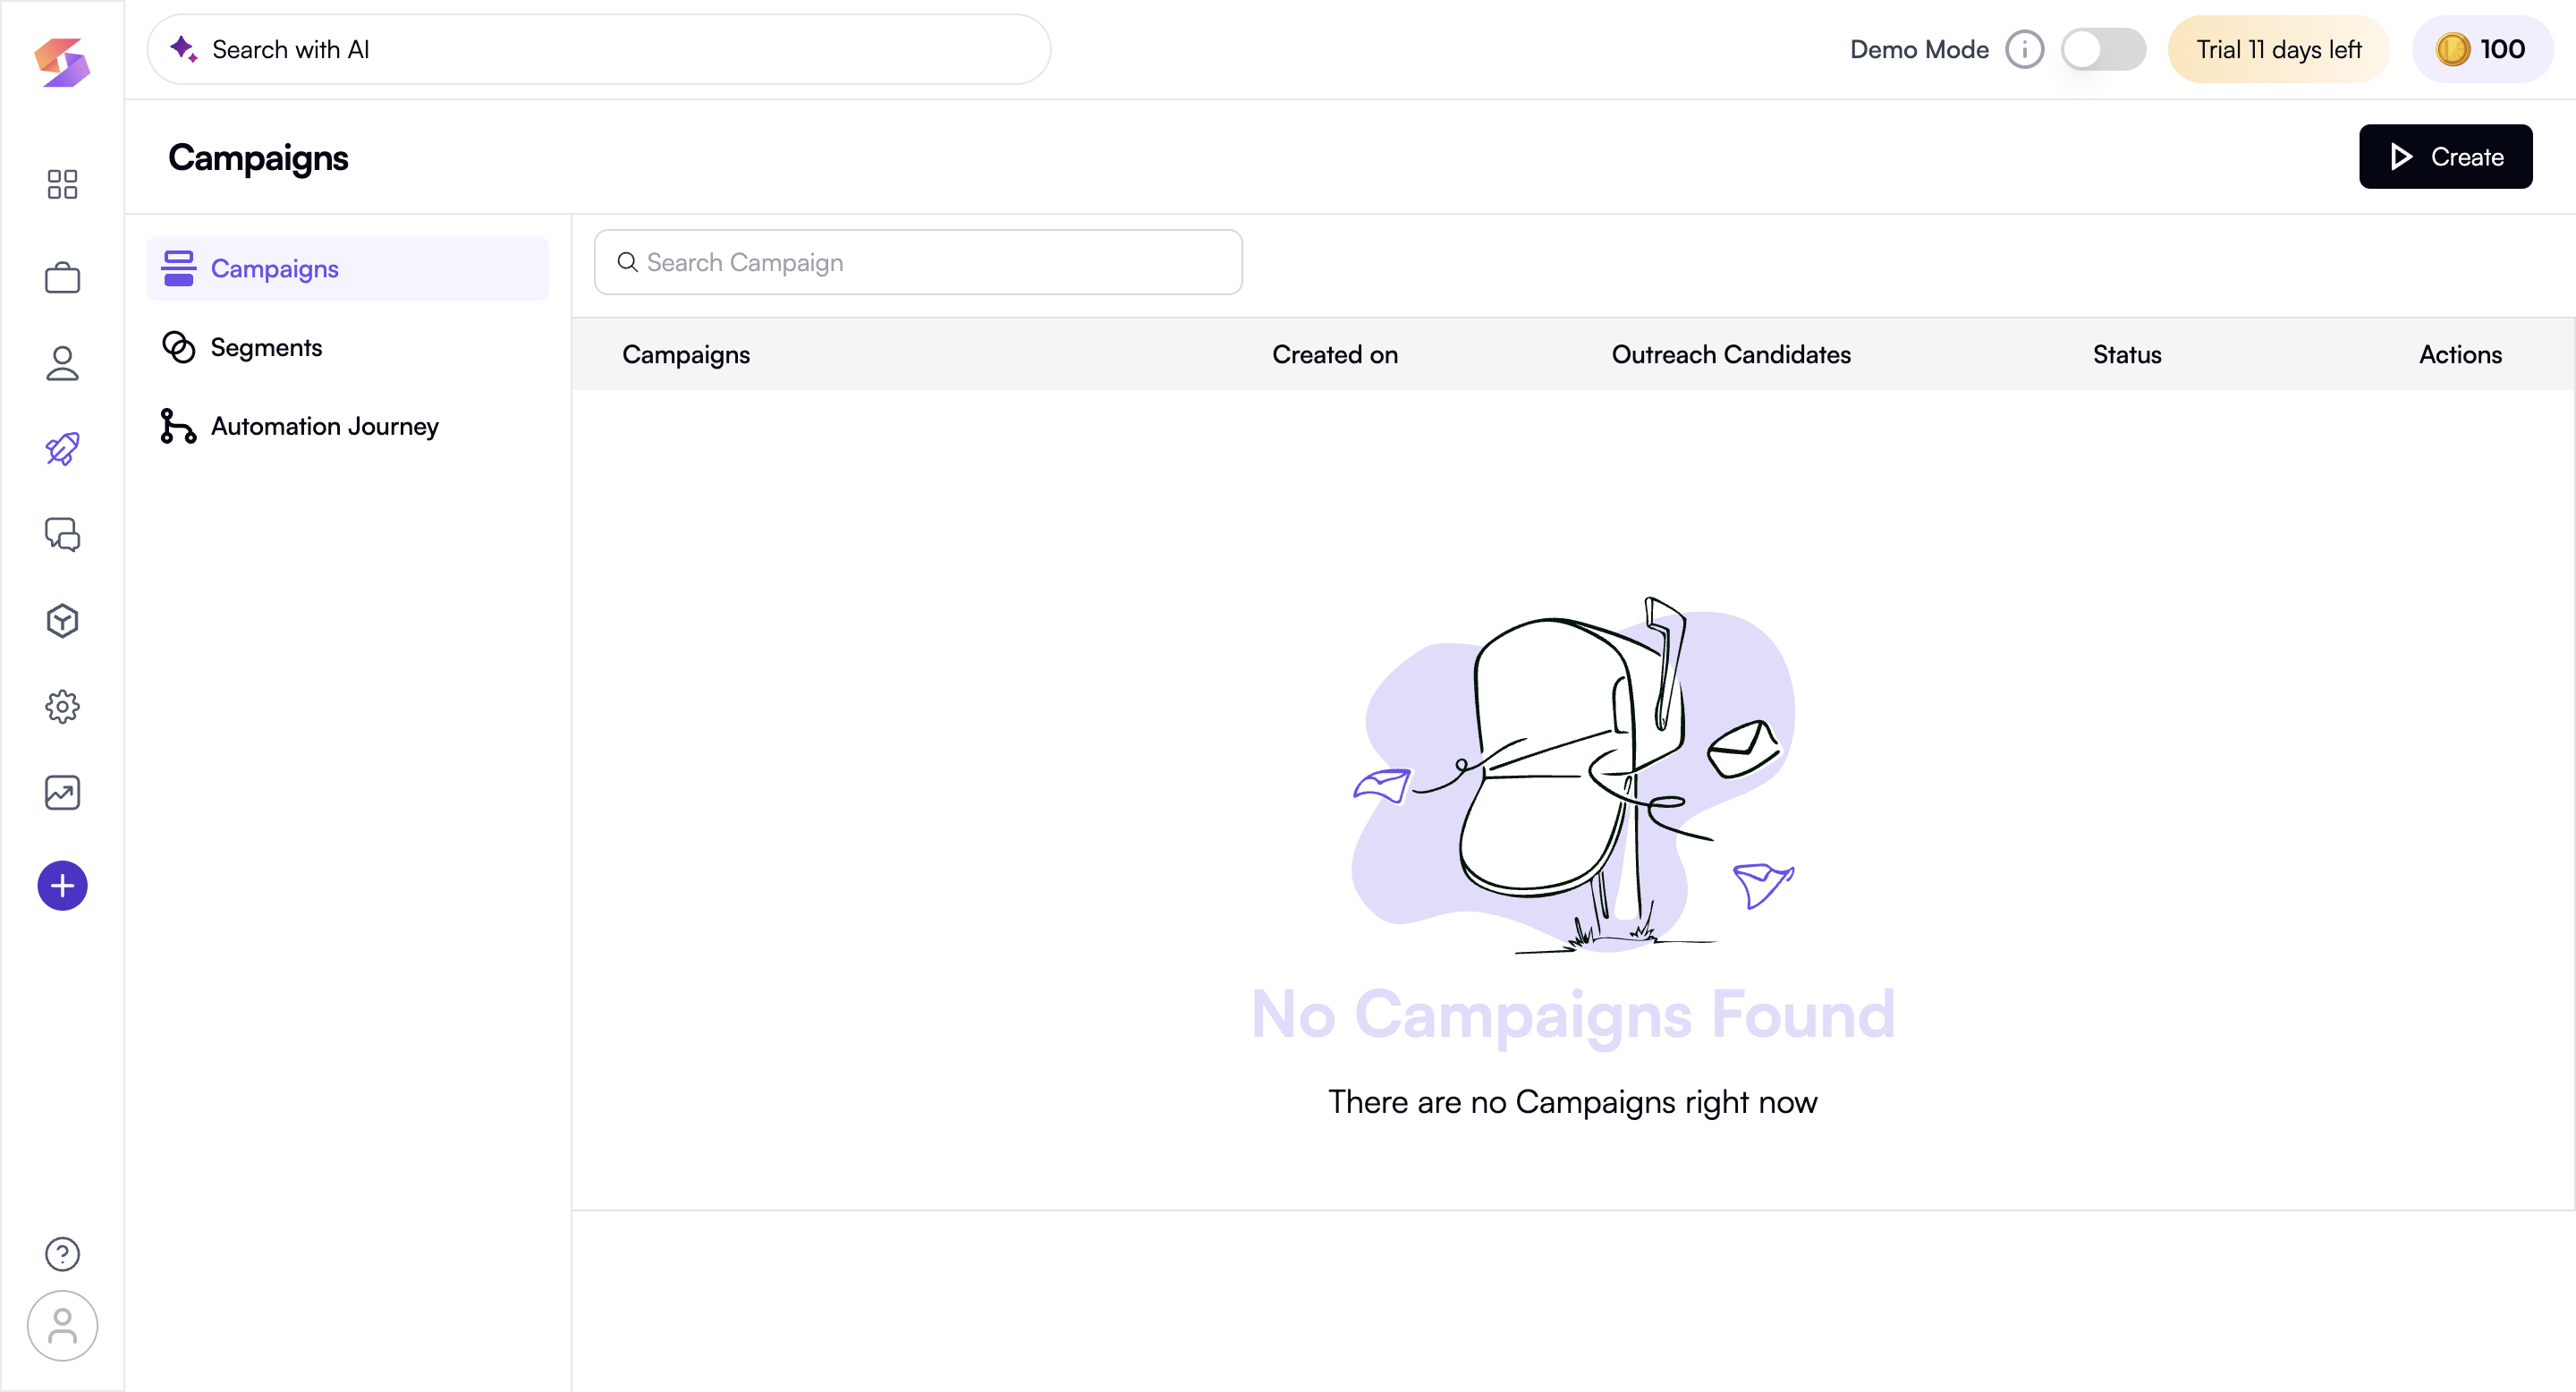This screenshot has width=2576, height=1392.
Task: Click the Create campaign button
Action: [2445, 157]
